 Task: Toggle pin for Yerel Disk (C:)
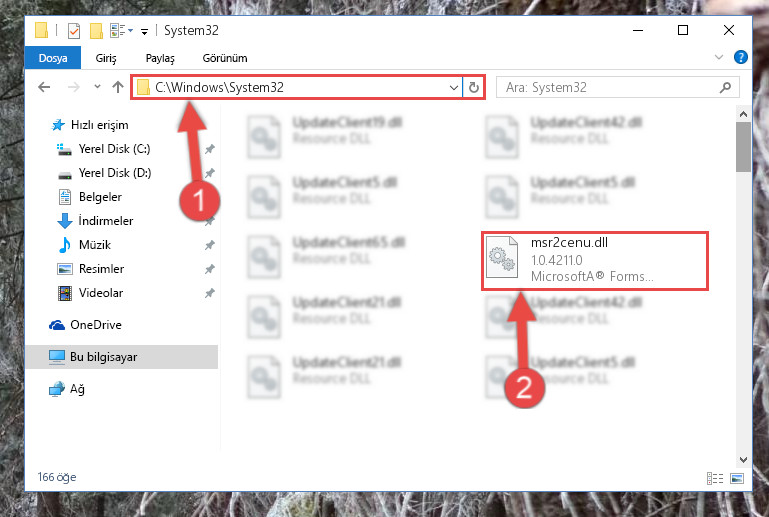coord(210,149)
